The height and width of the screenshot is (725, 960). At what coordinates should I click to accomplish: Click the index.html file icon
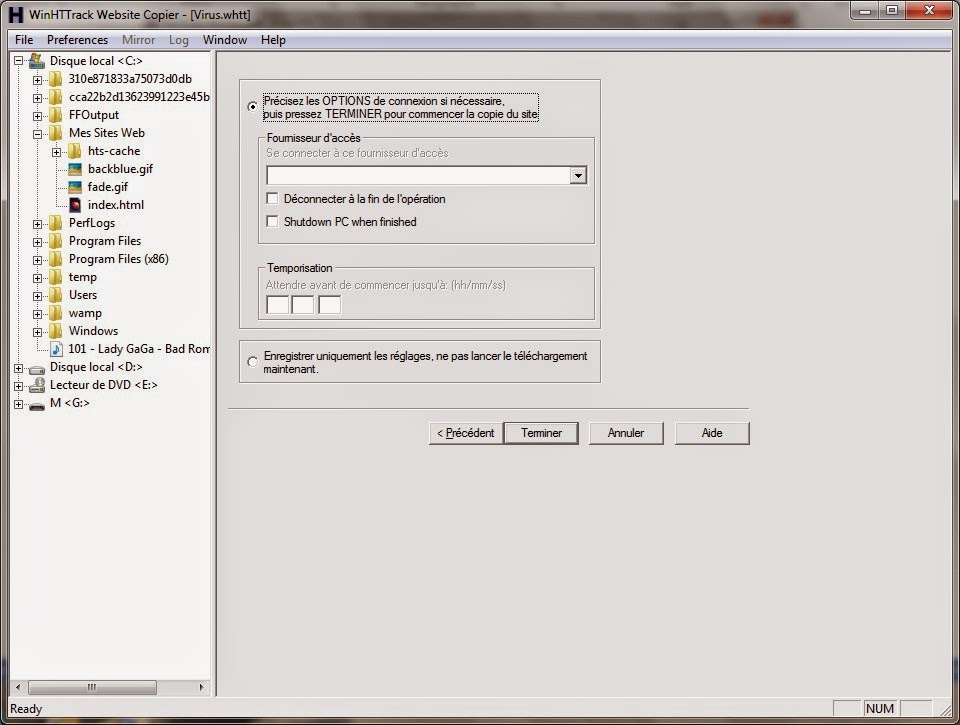point(75,205)
